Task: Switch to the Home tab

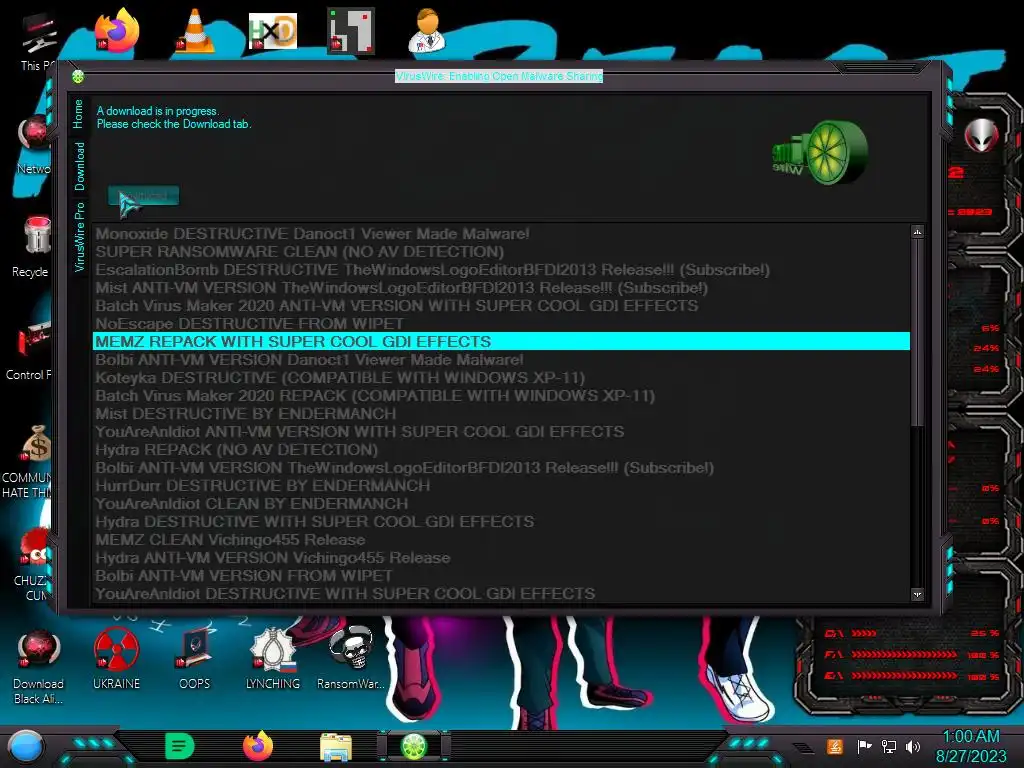Action: (78, 114)
